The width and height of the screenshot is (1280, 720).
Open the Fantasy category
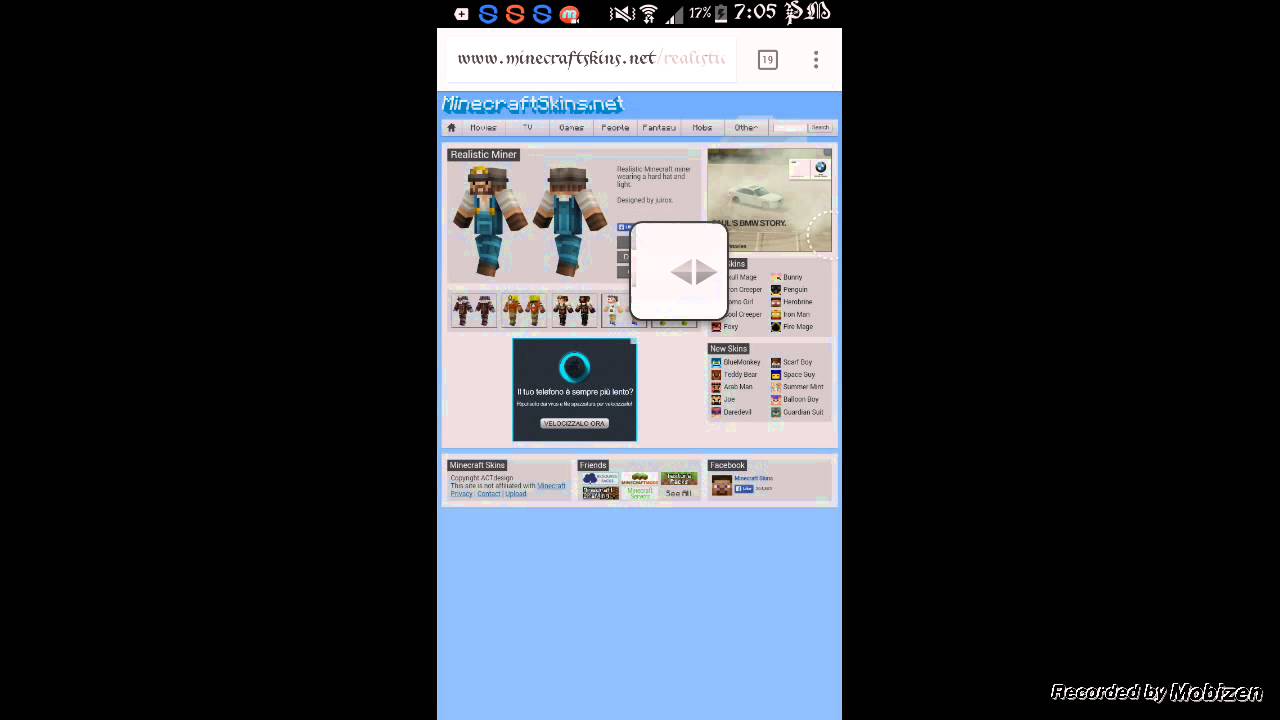pos(659,128)
